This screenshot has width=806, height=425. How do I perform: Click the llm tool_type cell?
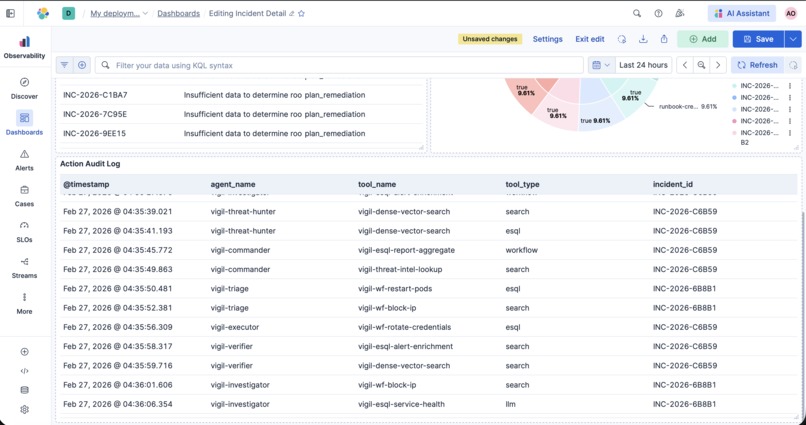point(510,404)
